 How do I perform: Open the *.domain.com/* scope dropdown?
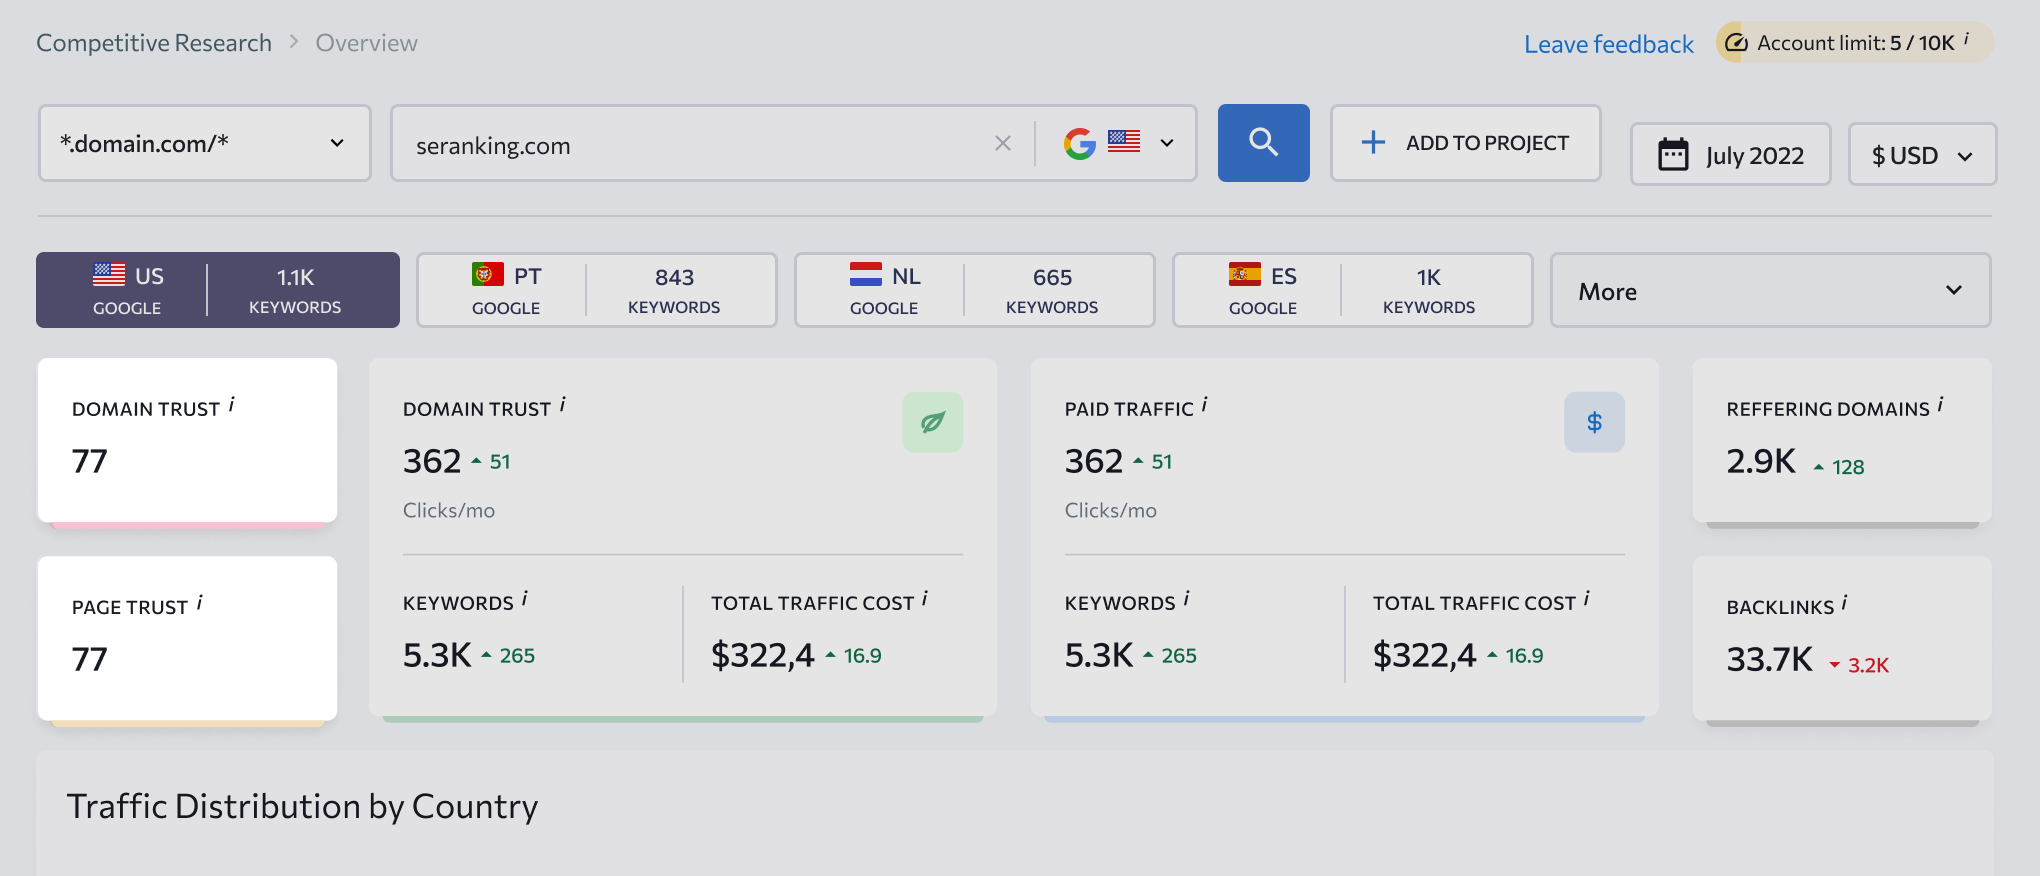[x=205, y=143]
